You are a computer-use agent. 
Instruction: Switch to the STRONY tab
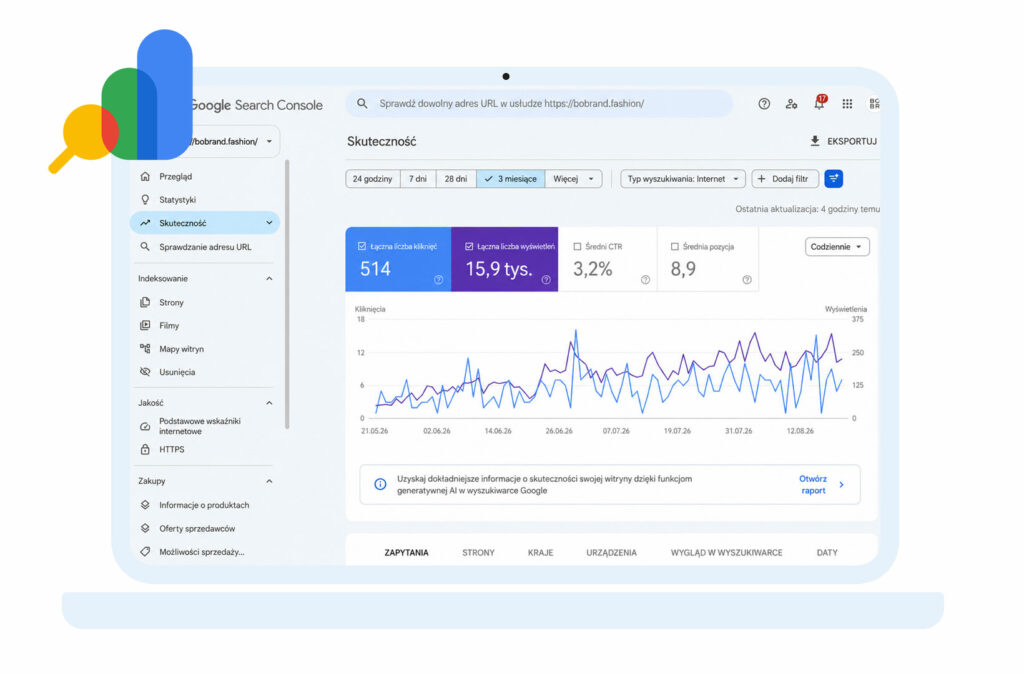point(478,553)
